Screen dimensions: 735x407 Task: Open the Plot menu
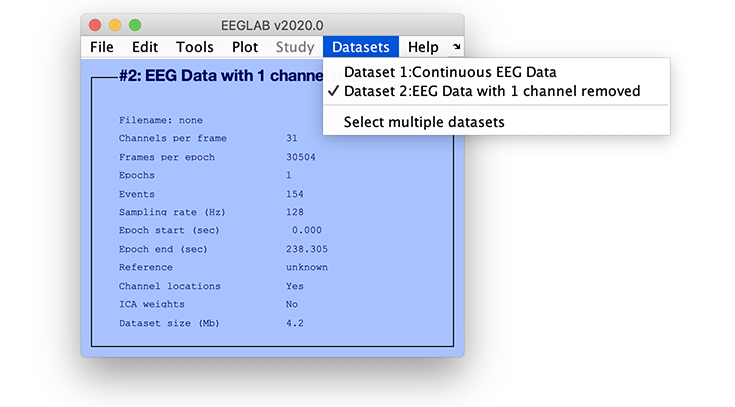click(245, 47)
